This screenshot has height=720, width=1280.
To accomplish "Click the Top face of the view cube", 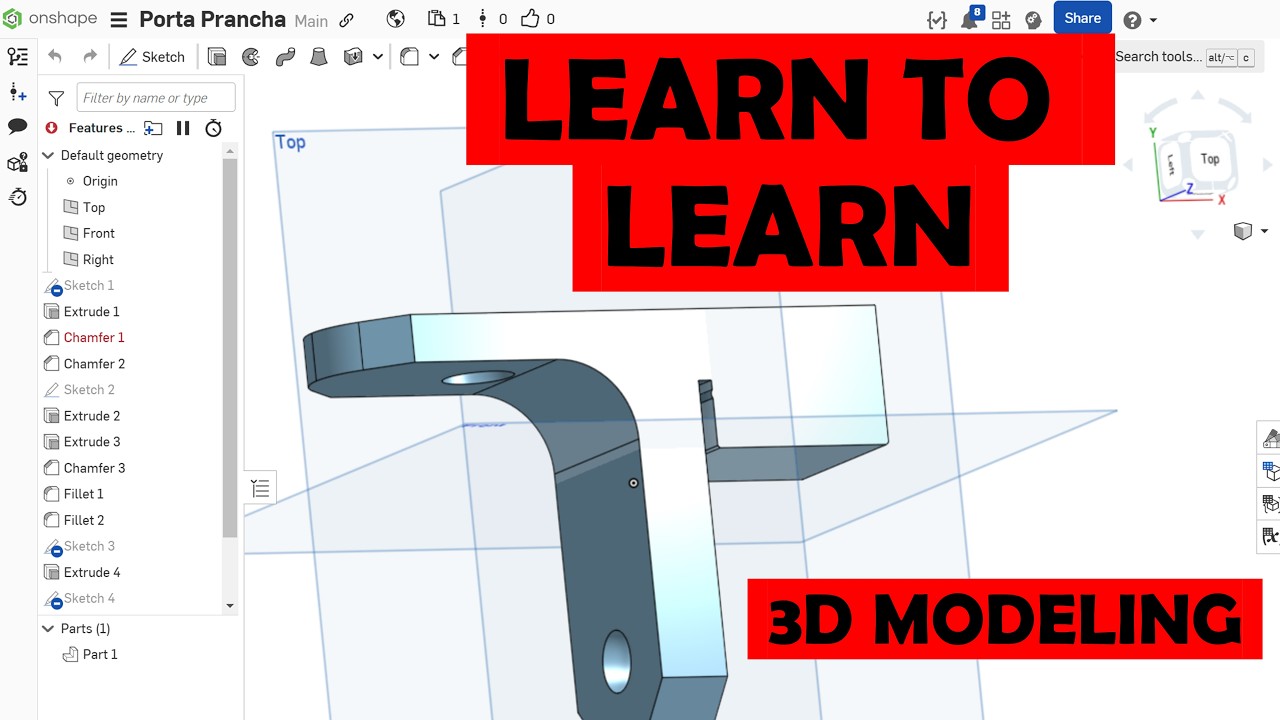I will [x=1209, y=159].
